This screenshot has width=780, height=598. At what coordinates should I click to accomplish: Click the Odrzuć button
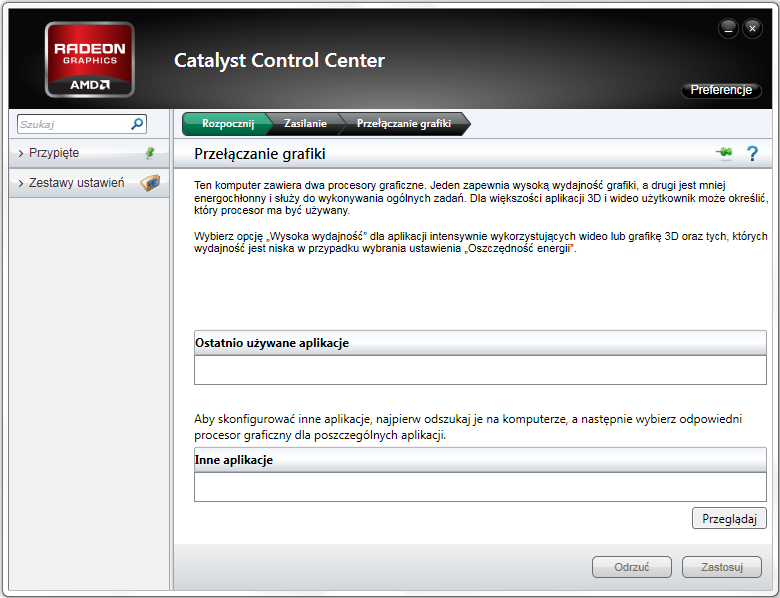tap(631, 567)
